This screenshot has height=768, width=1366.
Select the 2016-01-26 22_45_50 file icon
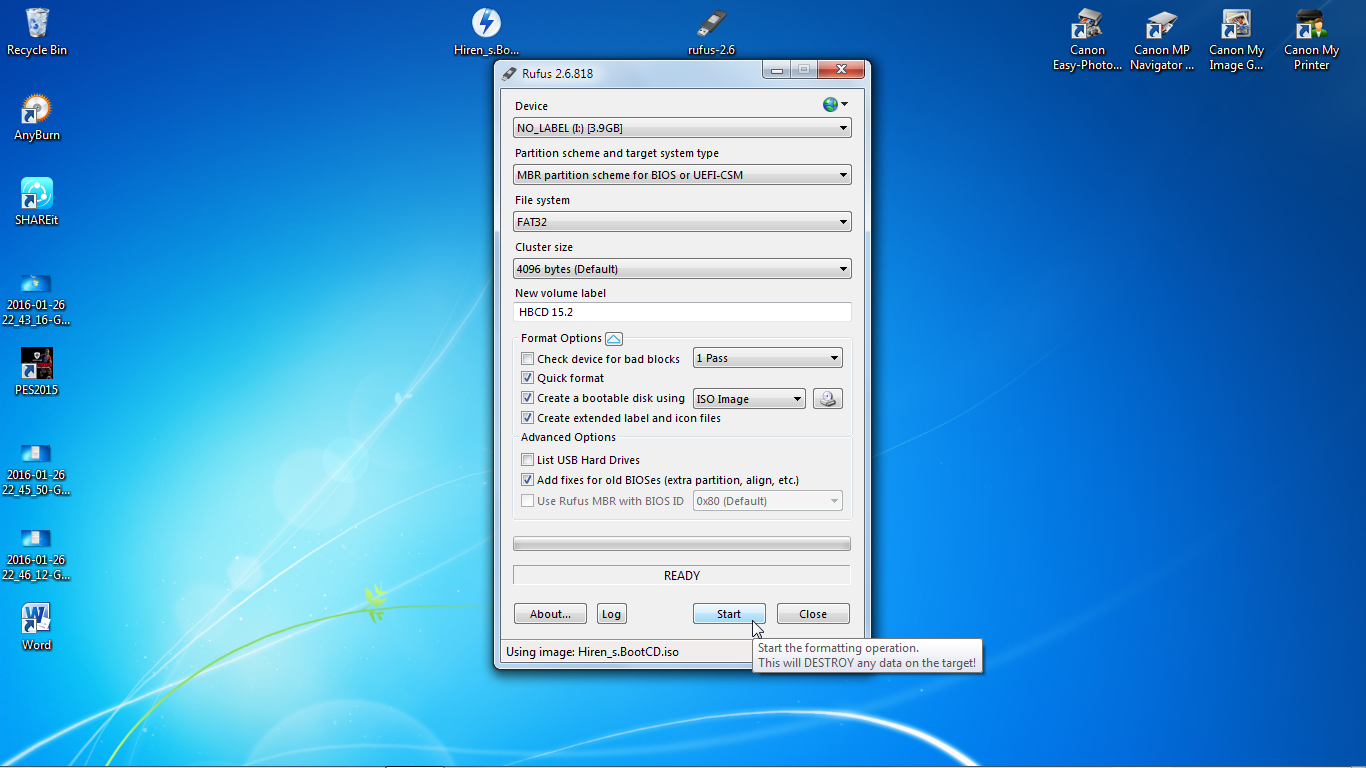point(37,468)
